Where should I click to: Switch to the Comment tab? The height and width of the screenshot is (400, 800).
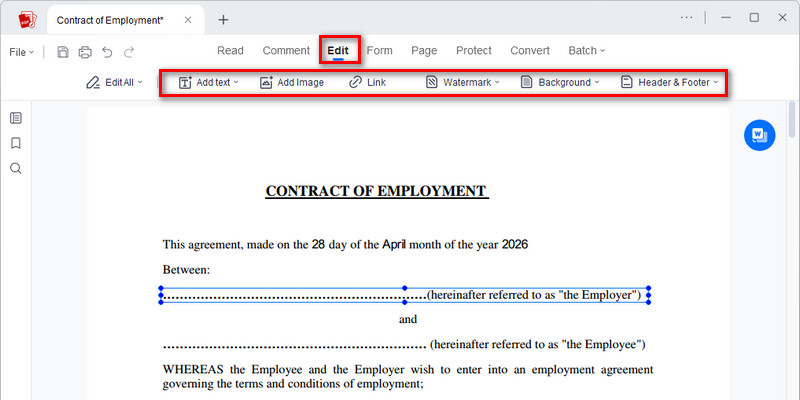pos(286,51)
